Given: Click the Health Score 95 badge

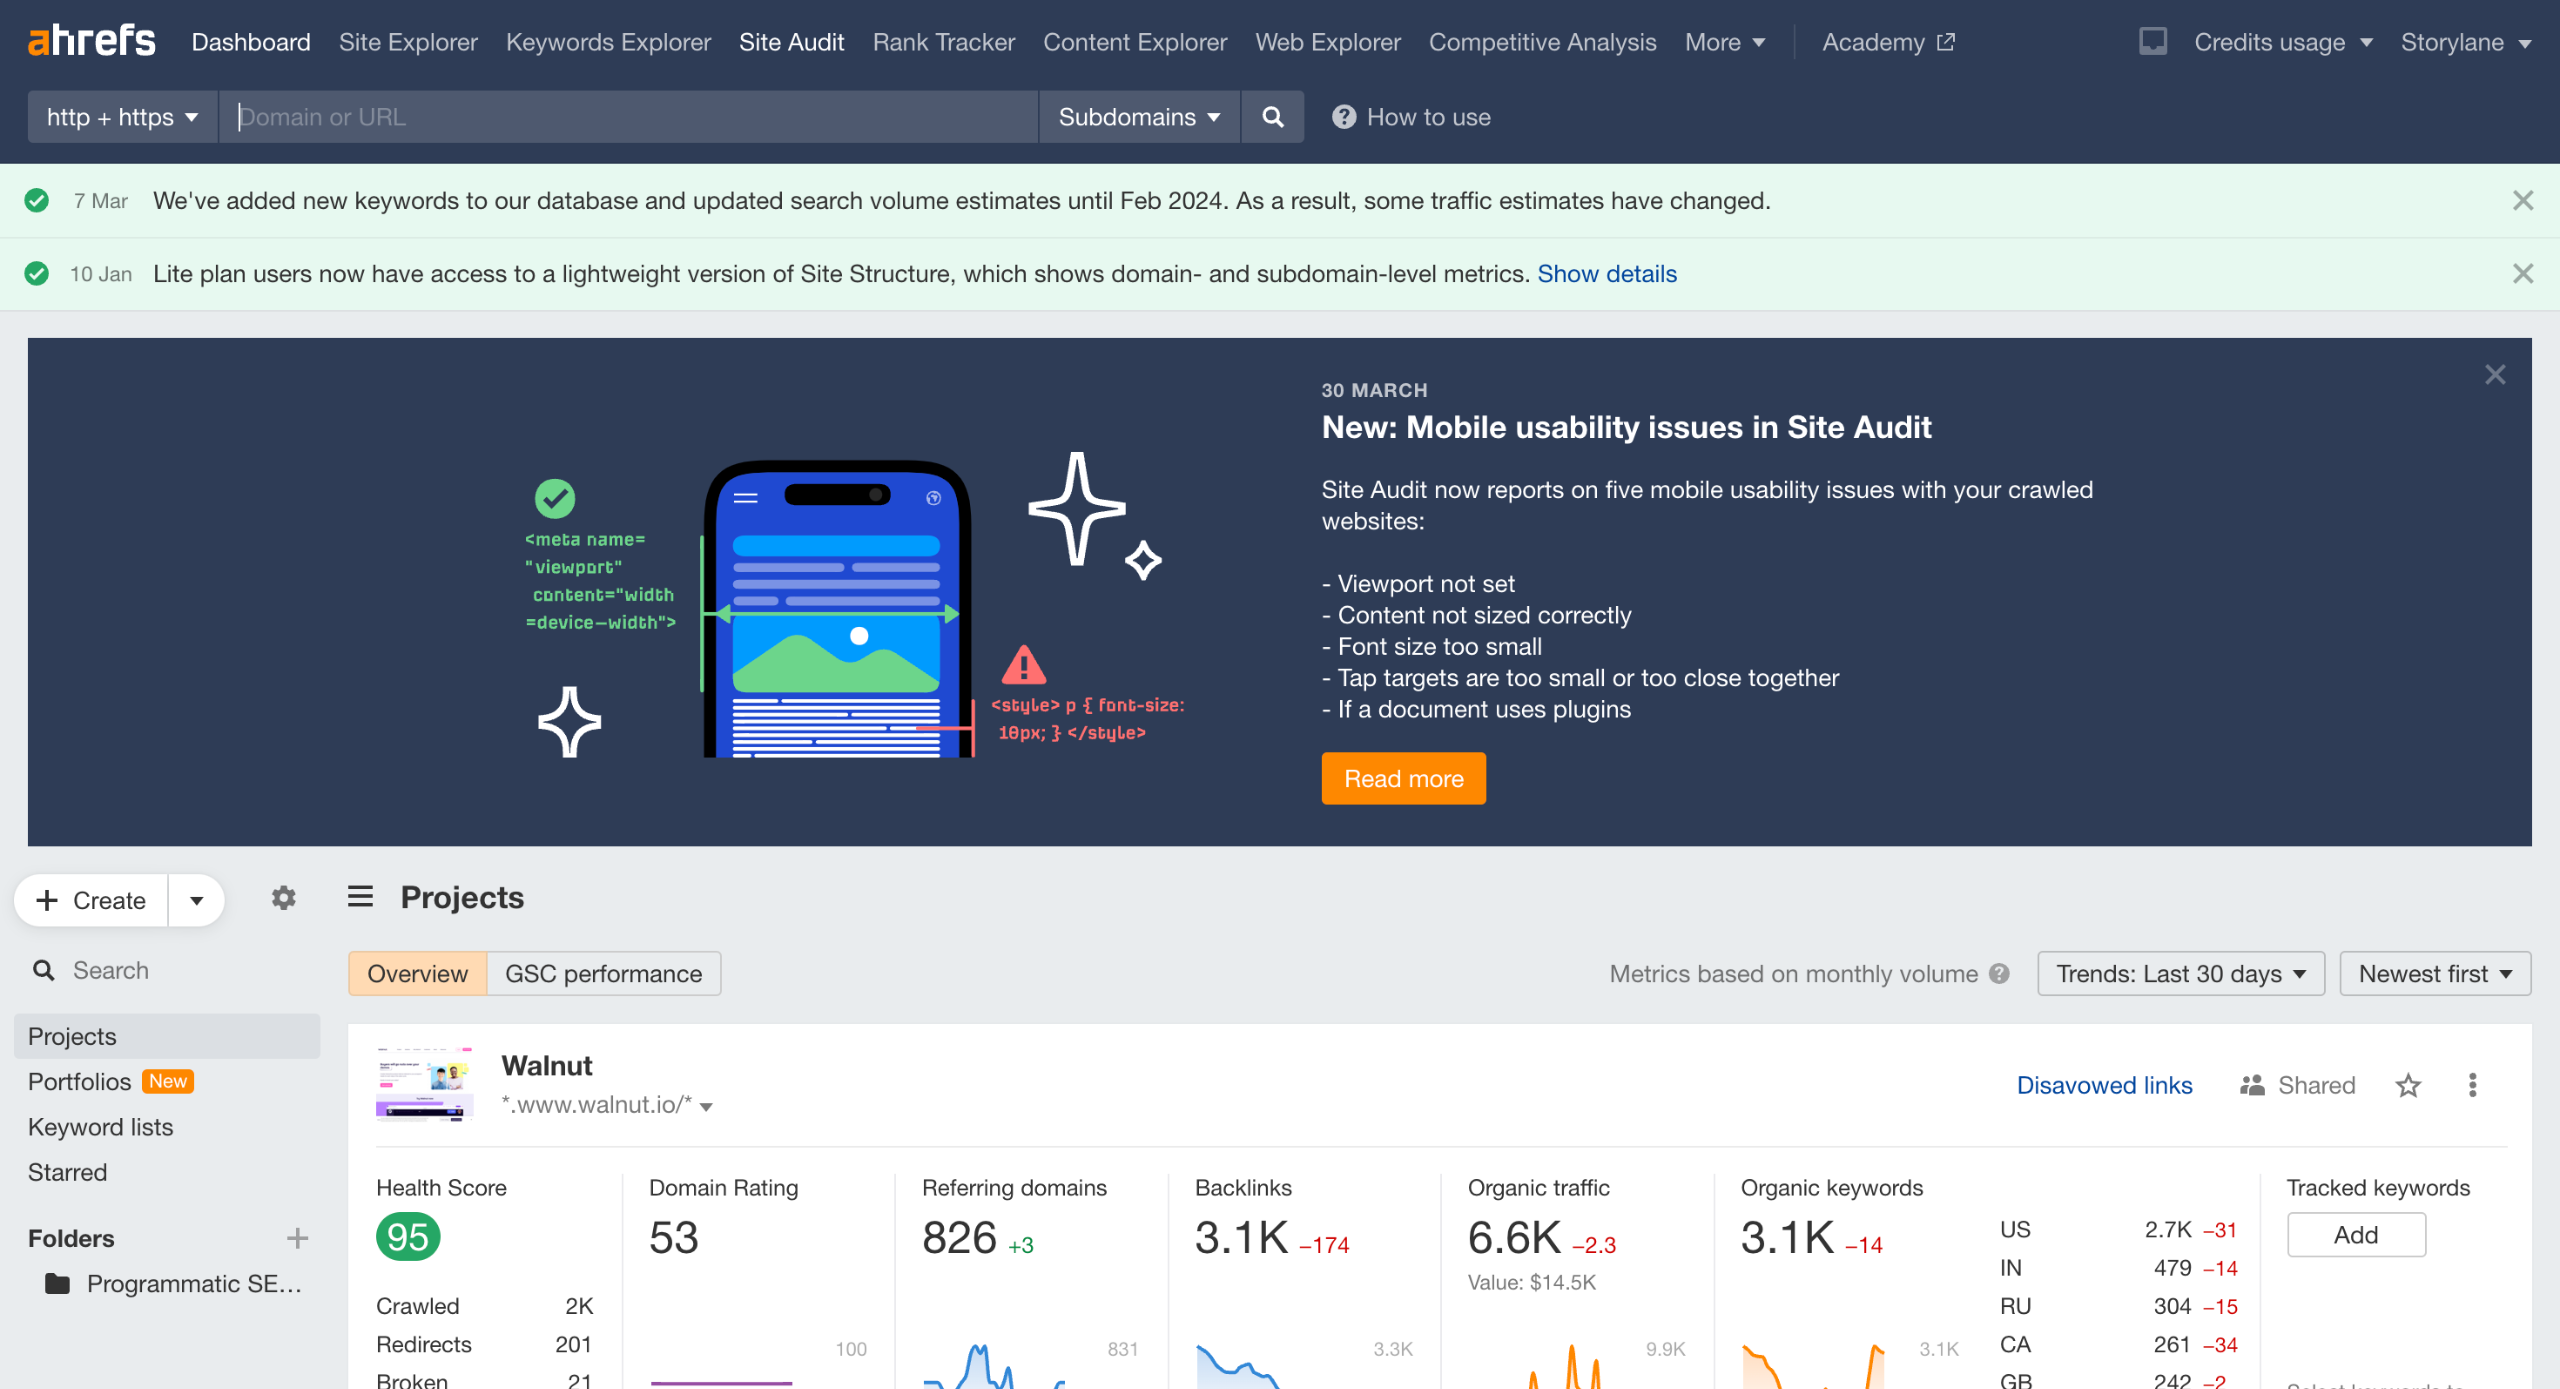Looking at the screenshot, I should click(408, 1237).
